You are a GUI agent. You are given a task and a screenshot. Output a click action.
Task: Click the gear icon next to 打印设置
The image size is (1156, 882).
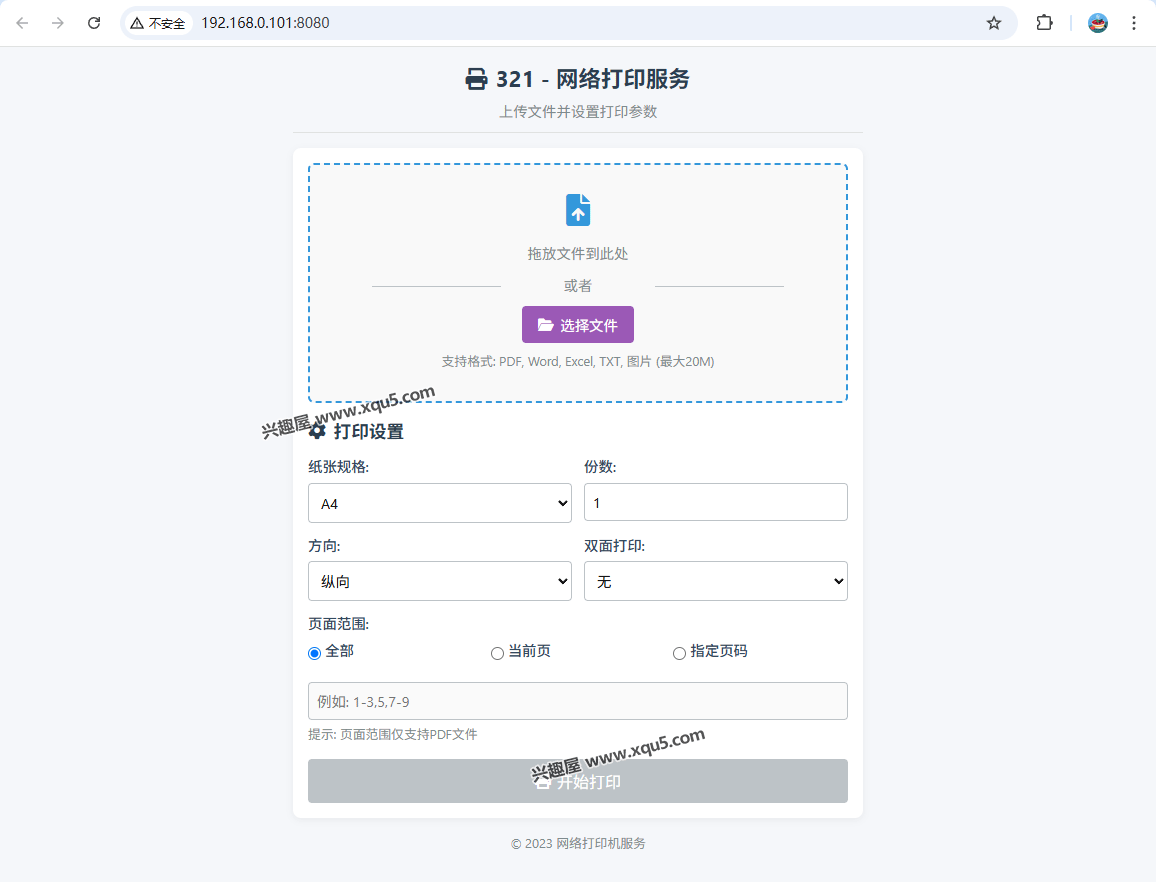pos(318,431)
